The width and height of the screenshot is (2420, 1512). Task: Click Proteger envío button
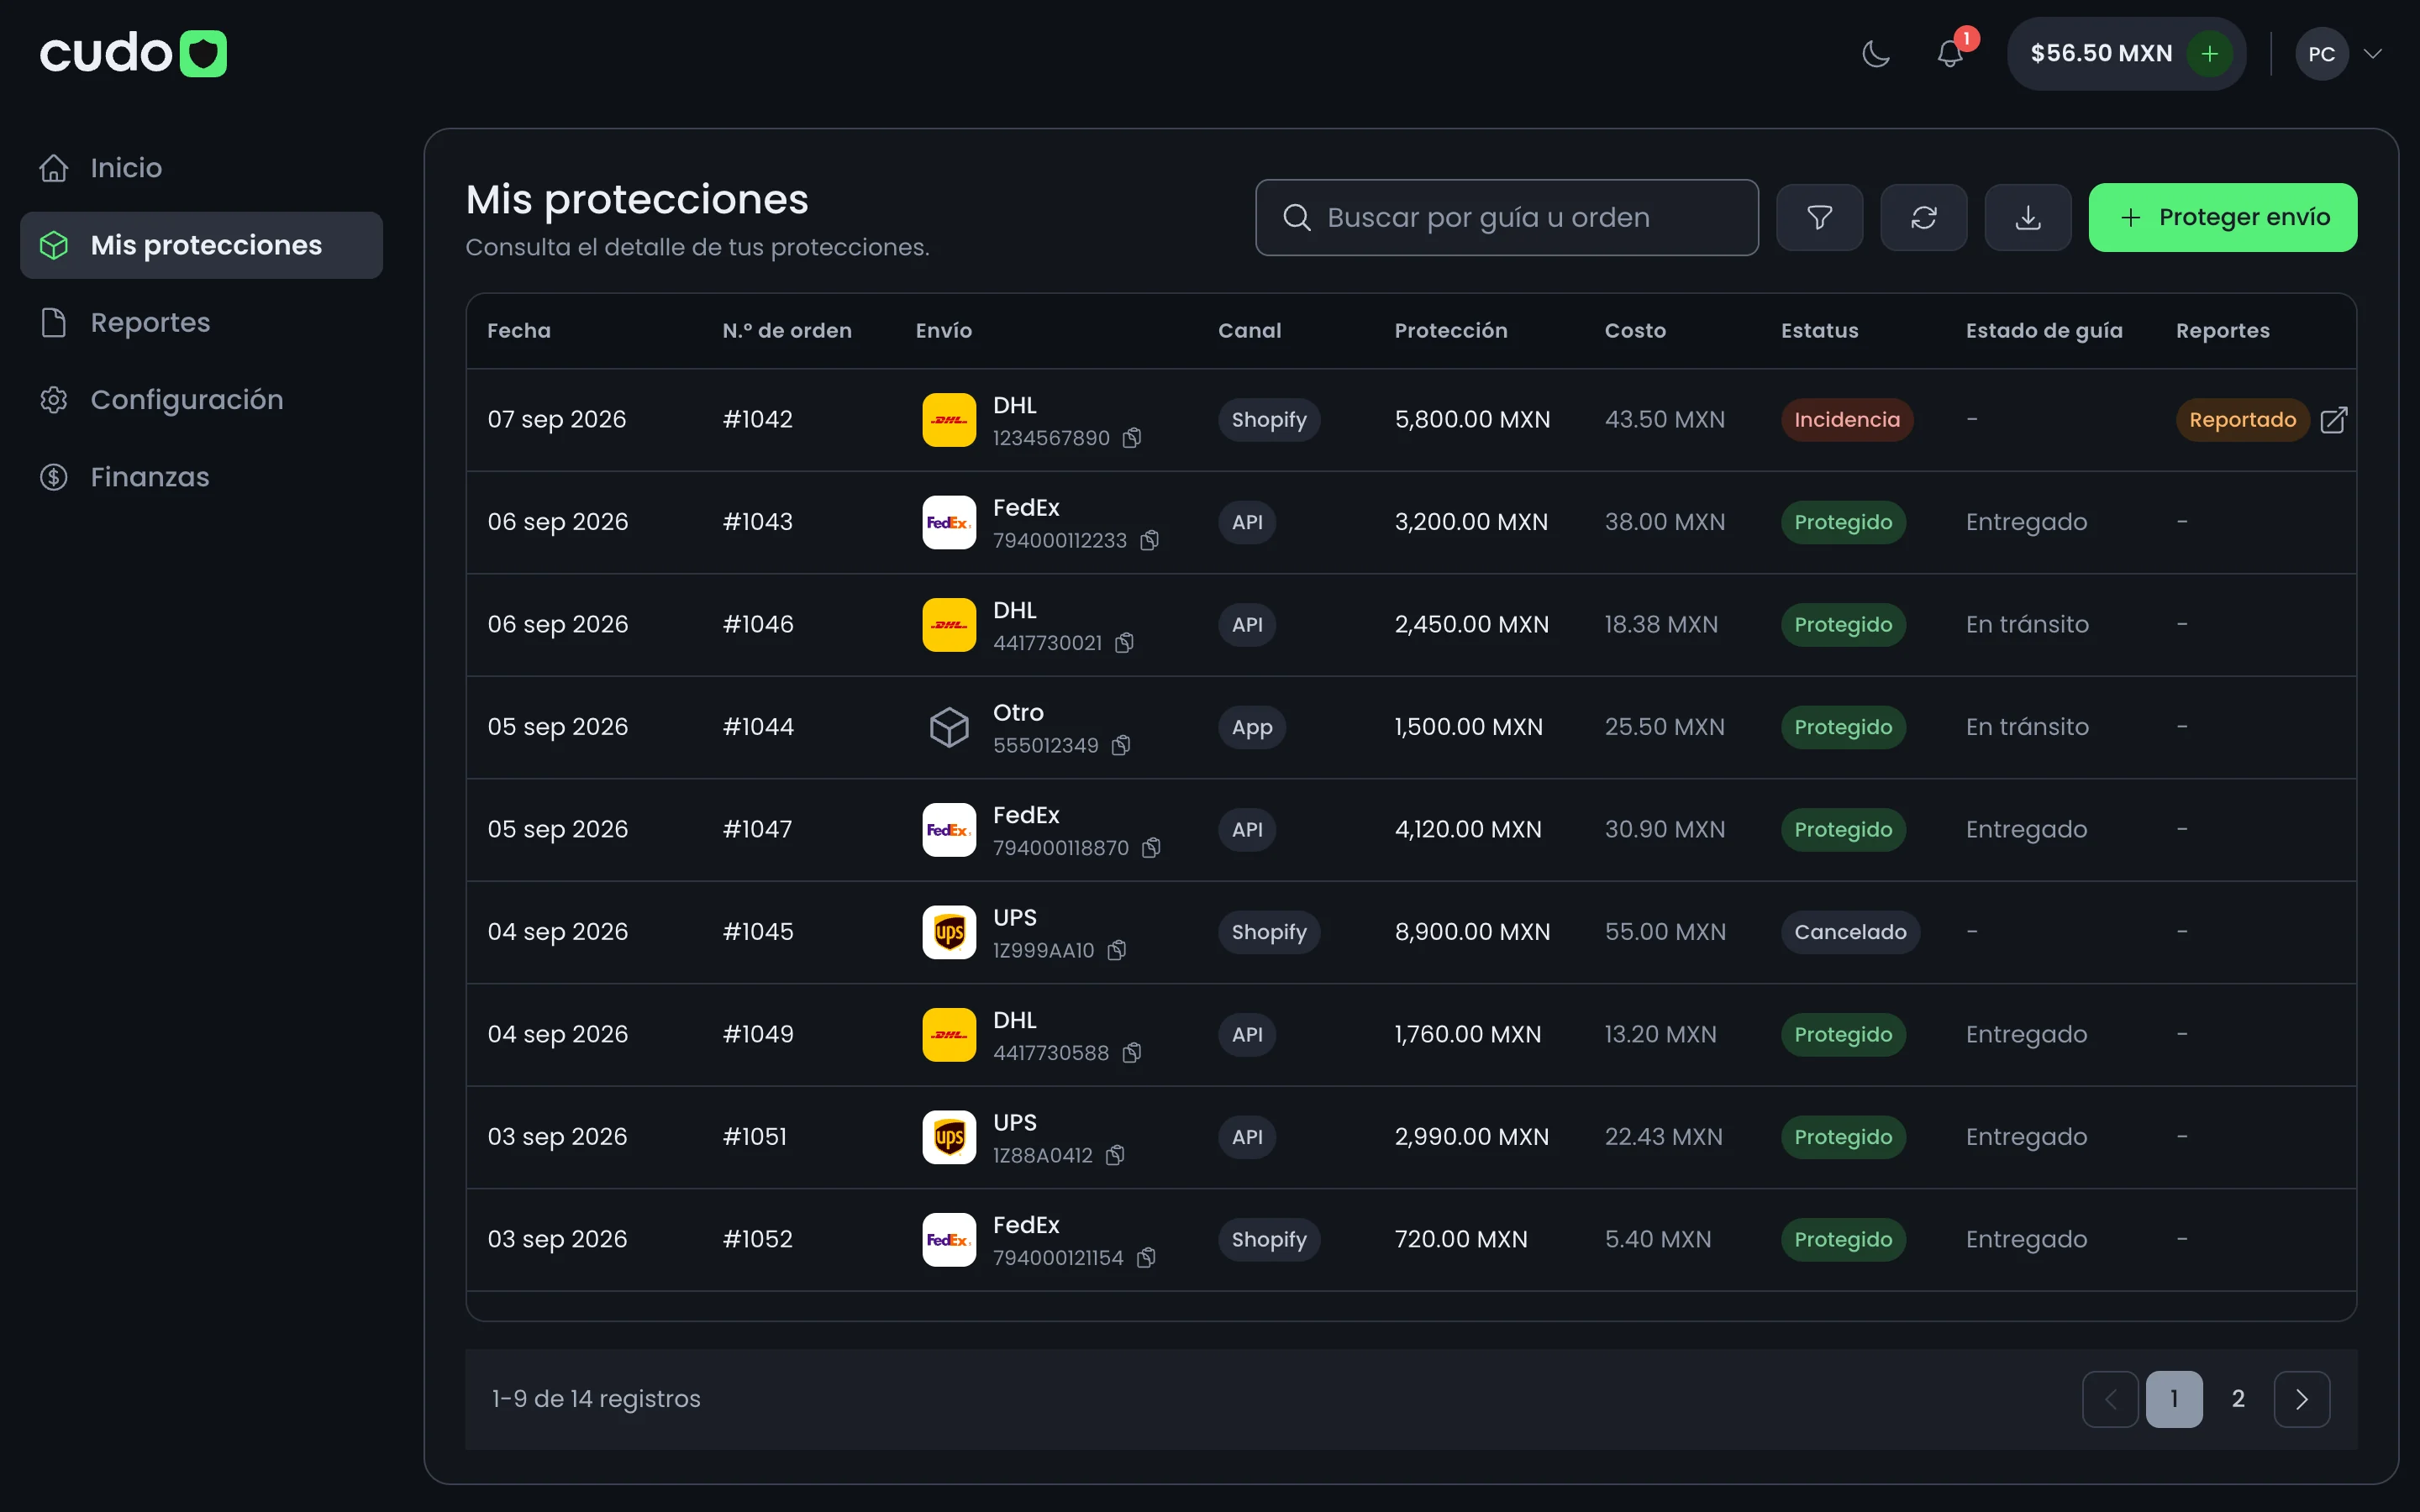pyautogui.click(x=2223, y=217)
